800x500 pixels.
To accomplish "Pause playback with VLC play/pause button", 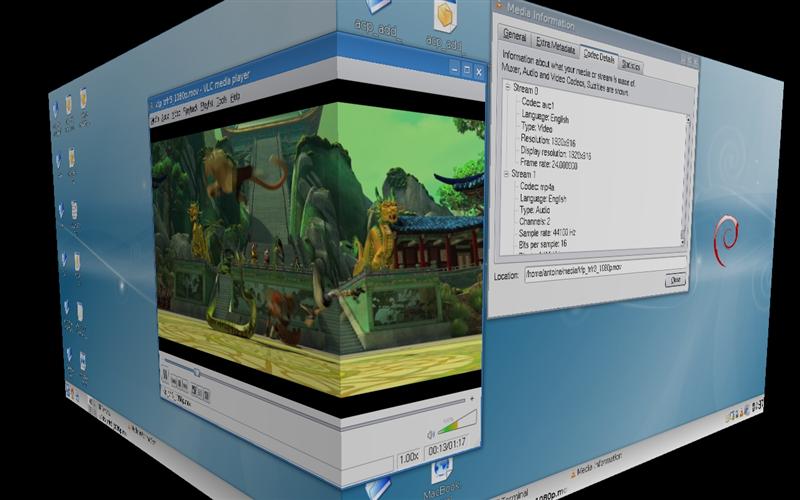I will [x=165, y=375].
